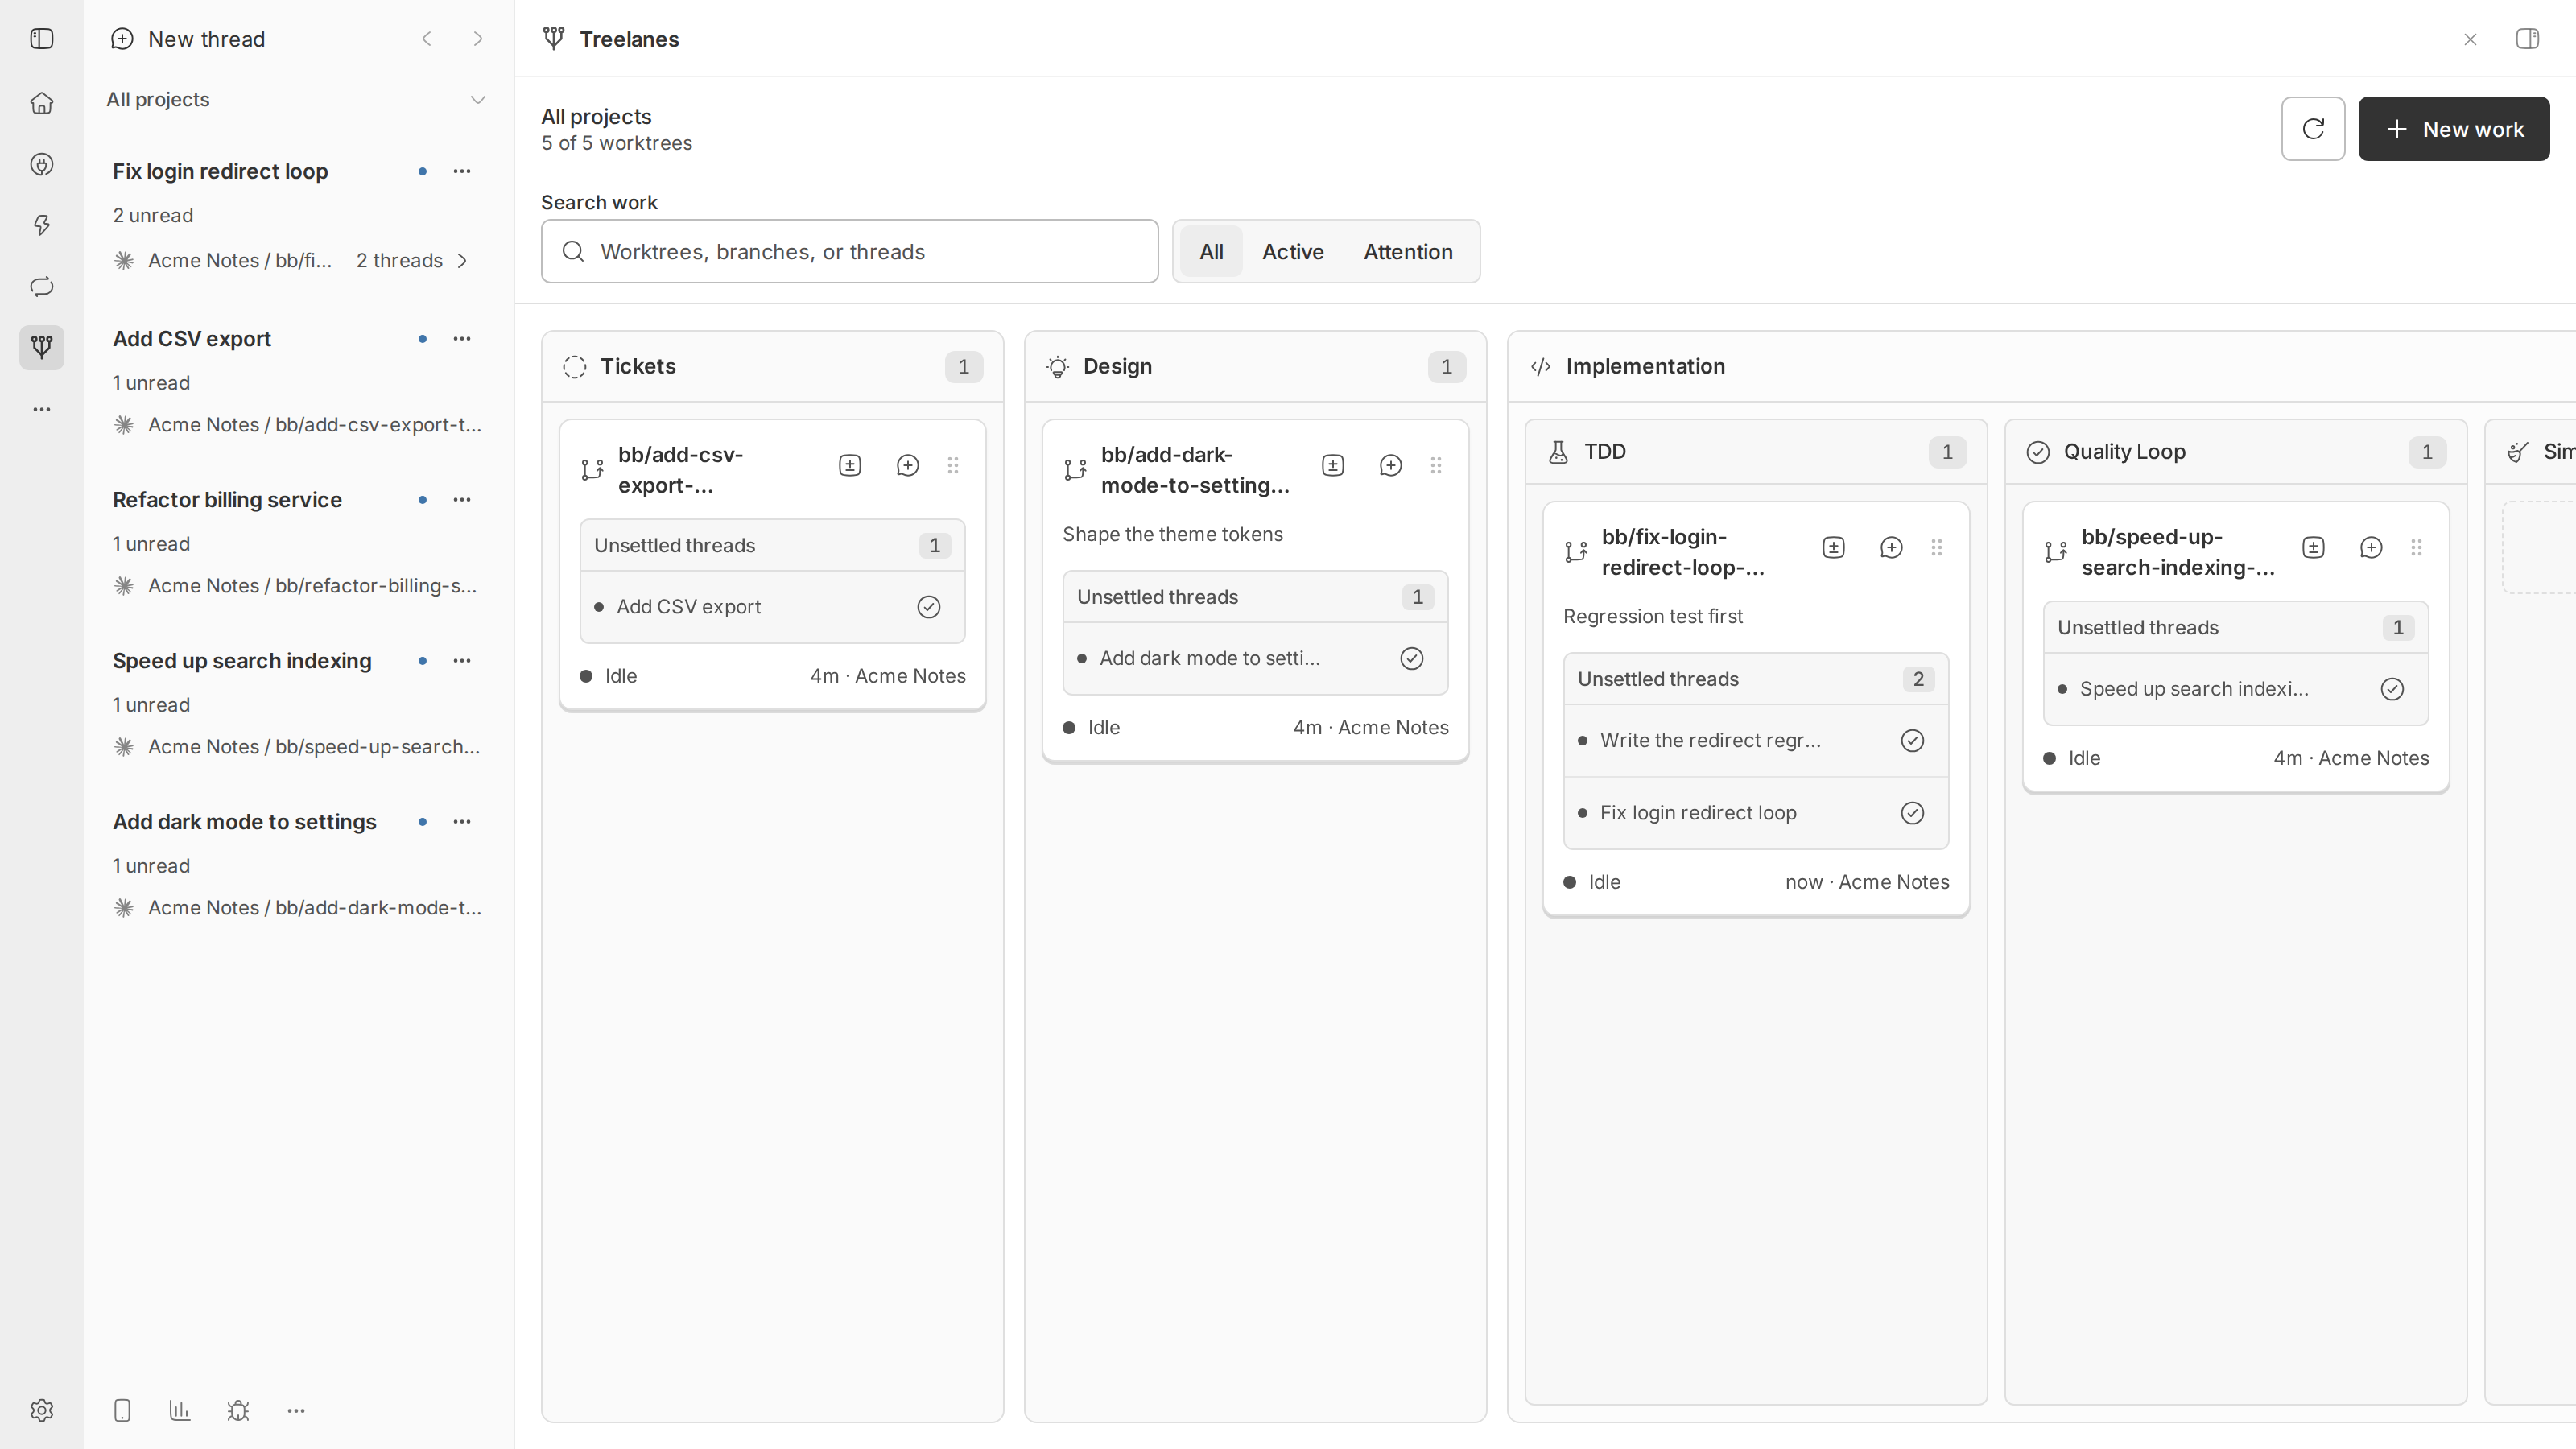Viewport: 2576px width, 1449px height.
Task: Click the bug icon in bottom toolbar
Action: click(238, 1410)
